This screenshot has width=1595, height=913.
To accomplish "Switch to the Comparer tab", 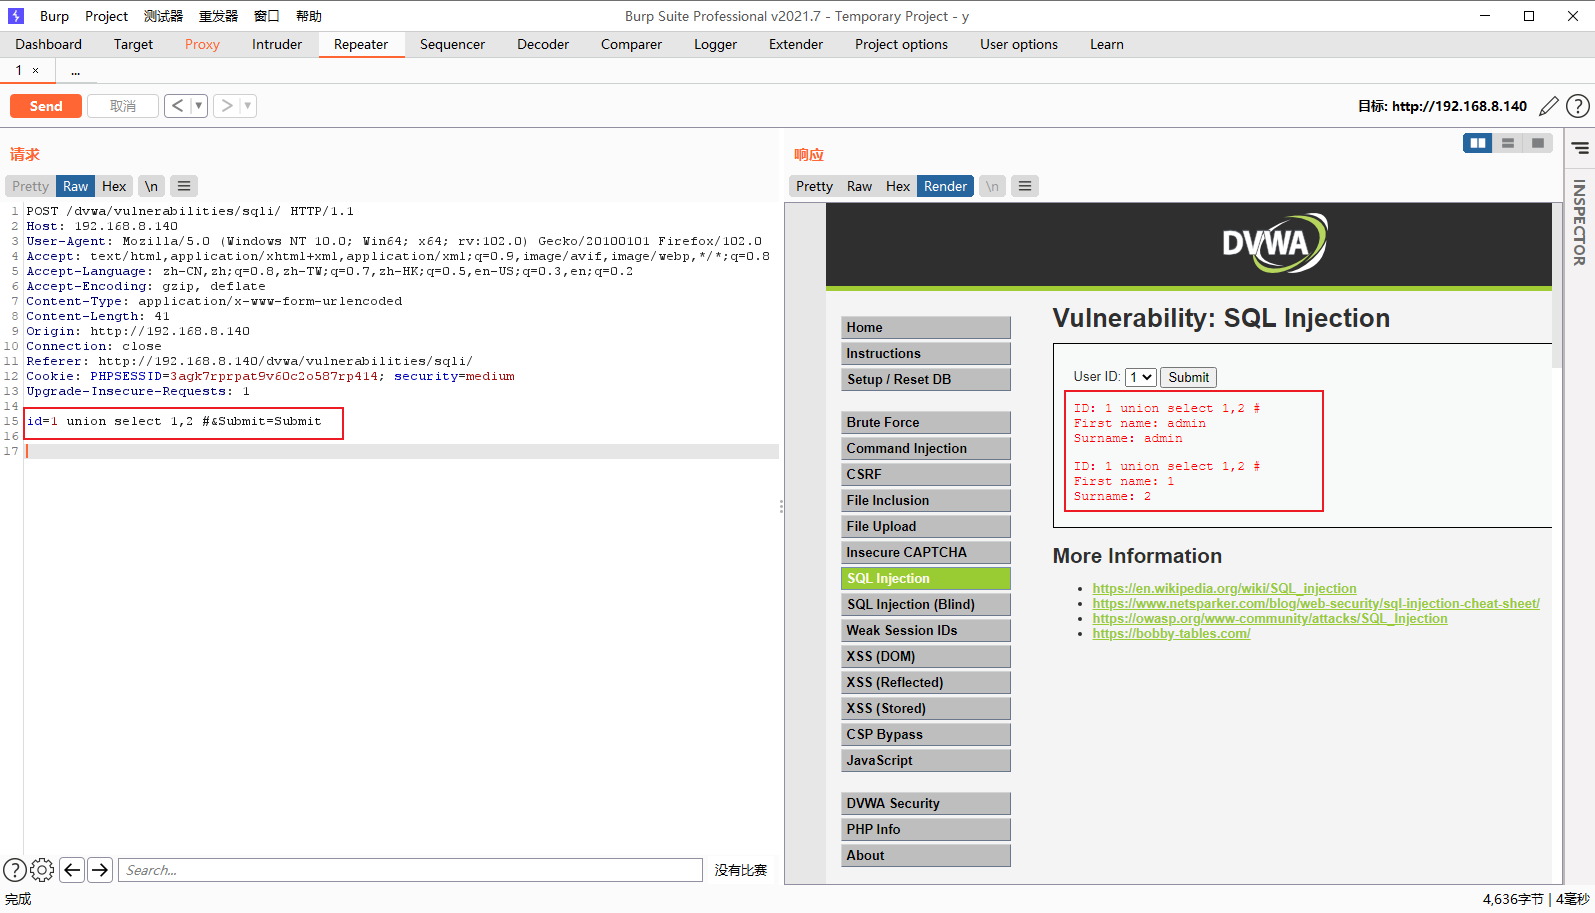I will [x=631, y=44].
